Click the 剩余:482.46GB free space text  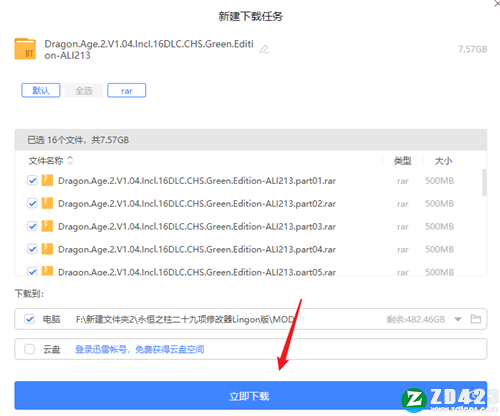coord(416,319)
